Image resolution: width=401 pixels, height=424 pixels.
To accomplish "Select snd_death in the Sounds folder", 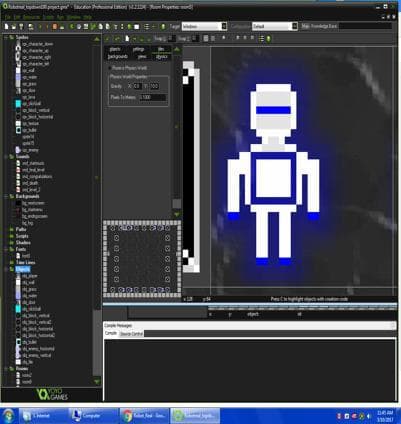I will (x=30, y=183).
